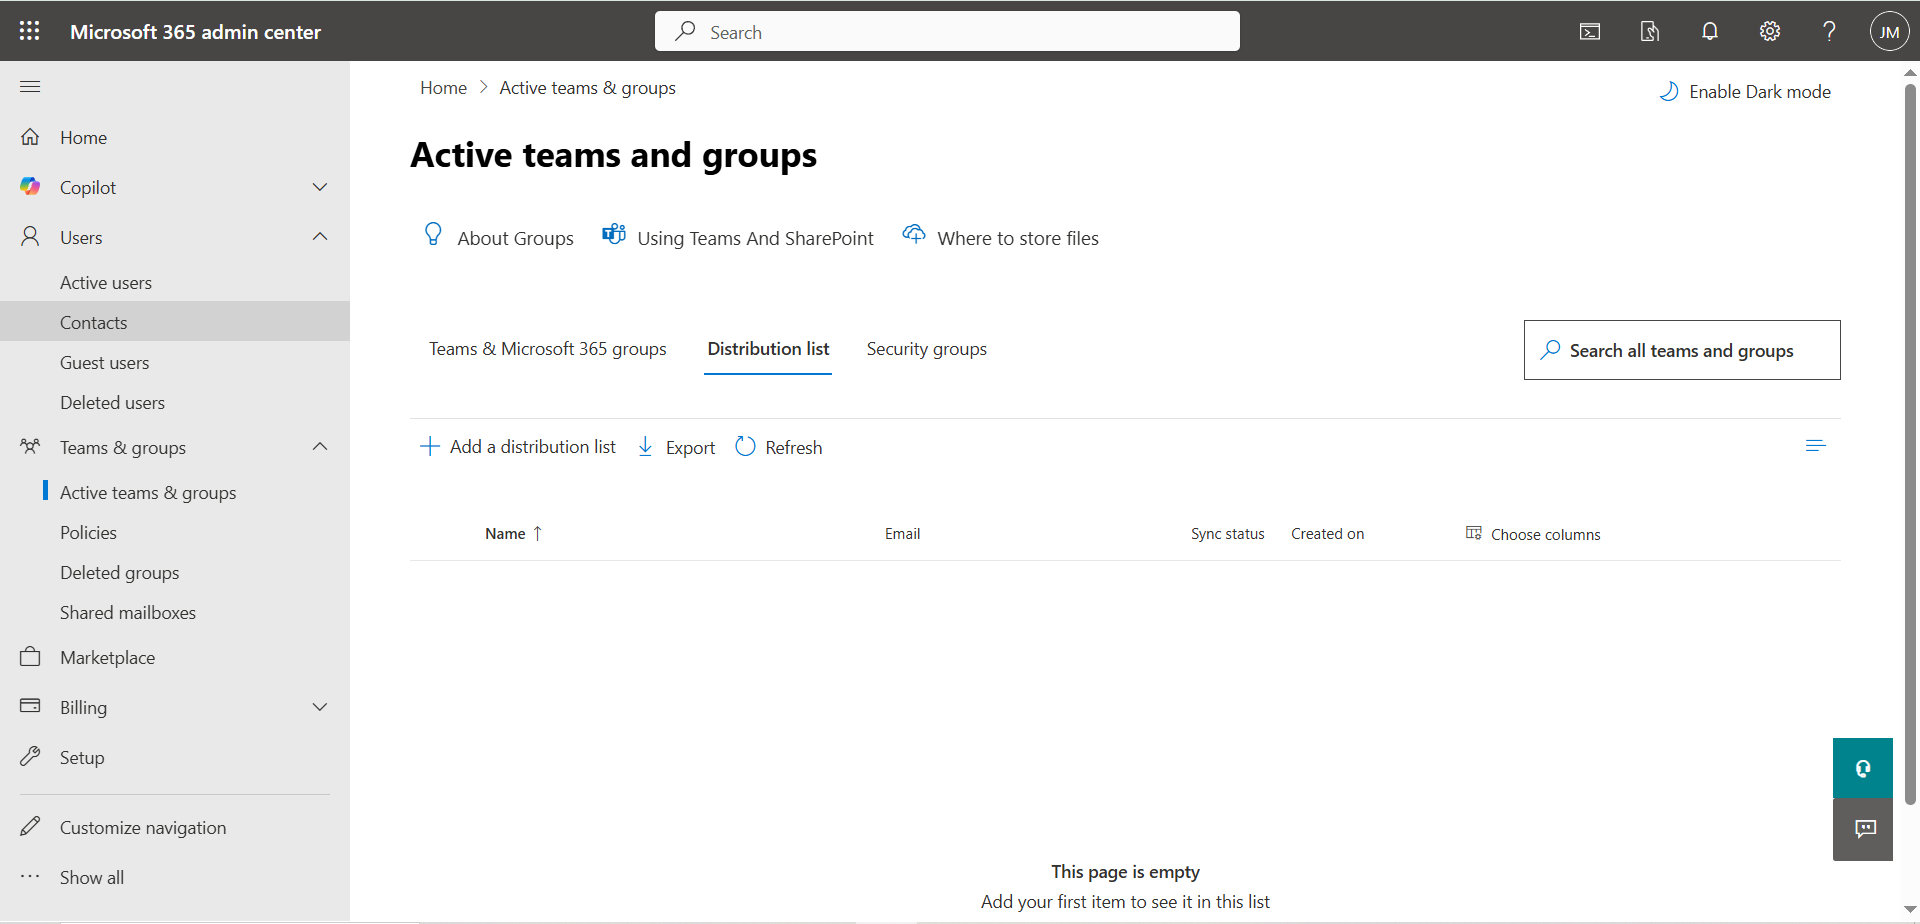Click Created on column header
Screen dimensions: 1920x924
pyautogui.click(x=1327, y=534)
